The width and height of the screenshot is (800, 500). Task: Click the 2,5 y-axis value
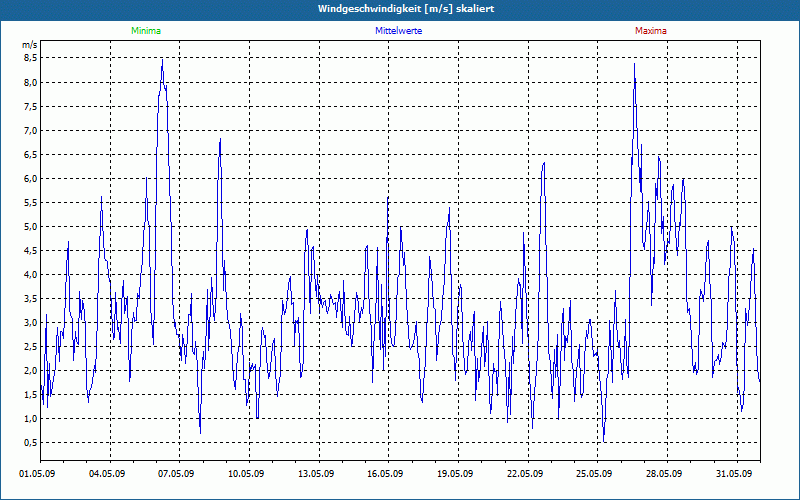tap(30, 346)
